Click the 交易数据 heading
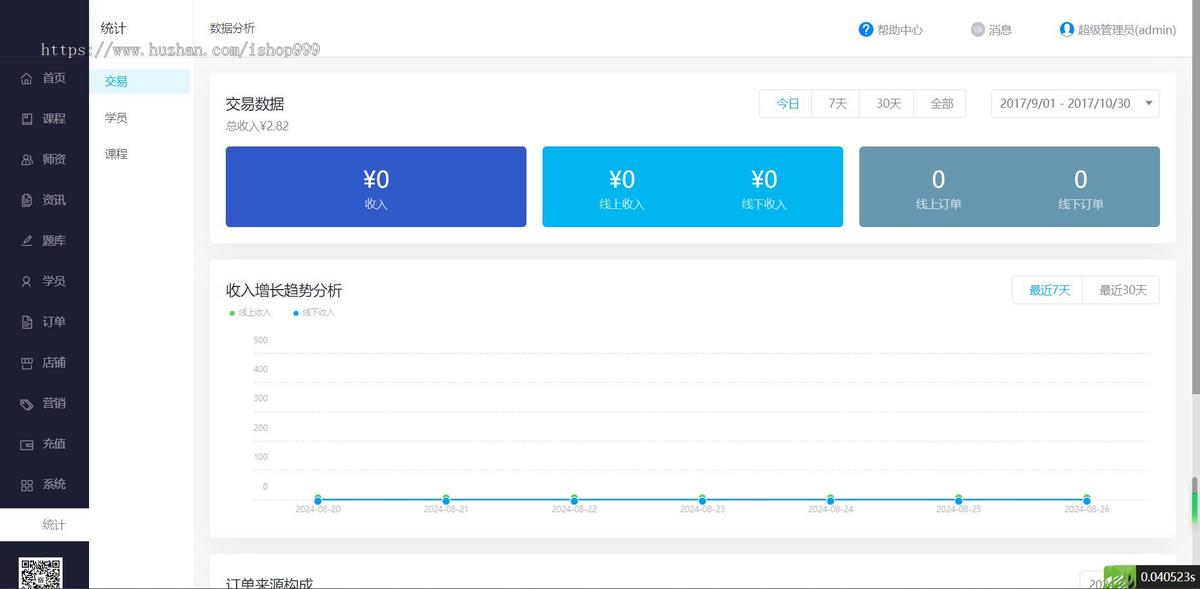 [x=255, y=103]
